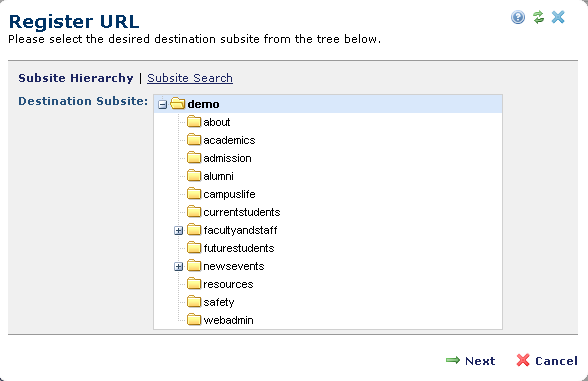This screenshot has height=381, width=588.
Task: Choose the alumni subsite
Action: pos(218,176)
